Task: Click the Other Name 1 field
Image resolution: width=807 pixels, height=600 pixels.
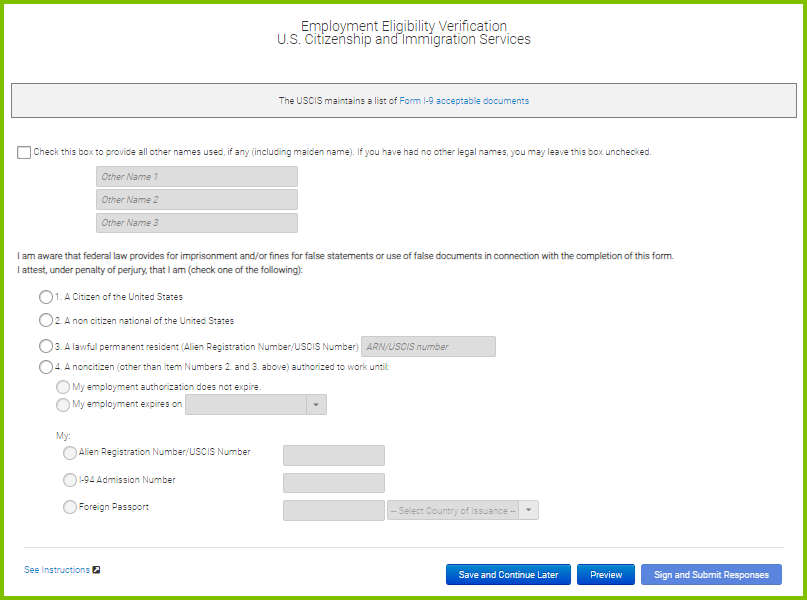Action: [x=197, y=177]
